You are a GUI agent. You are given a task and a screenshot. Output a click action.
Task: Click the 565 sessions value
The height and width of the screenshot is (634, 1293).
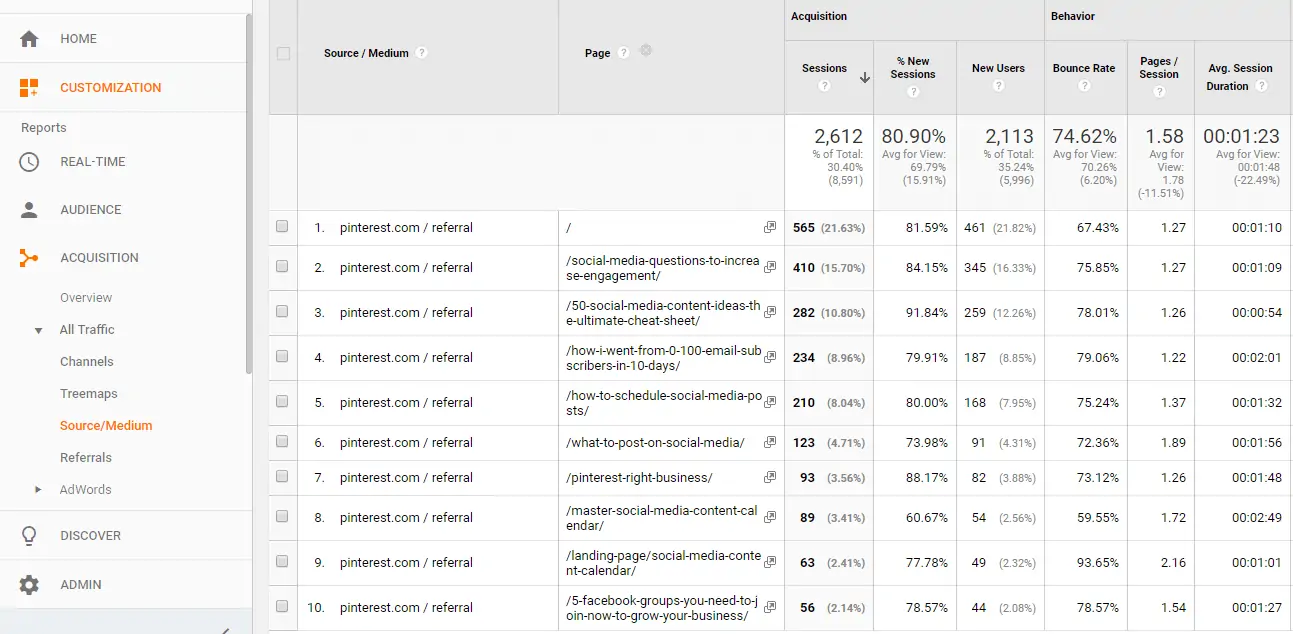pos(804,228)
